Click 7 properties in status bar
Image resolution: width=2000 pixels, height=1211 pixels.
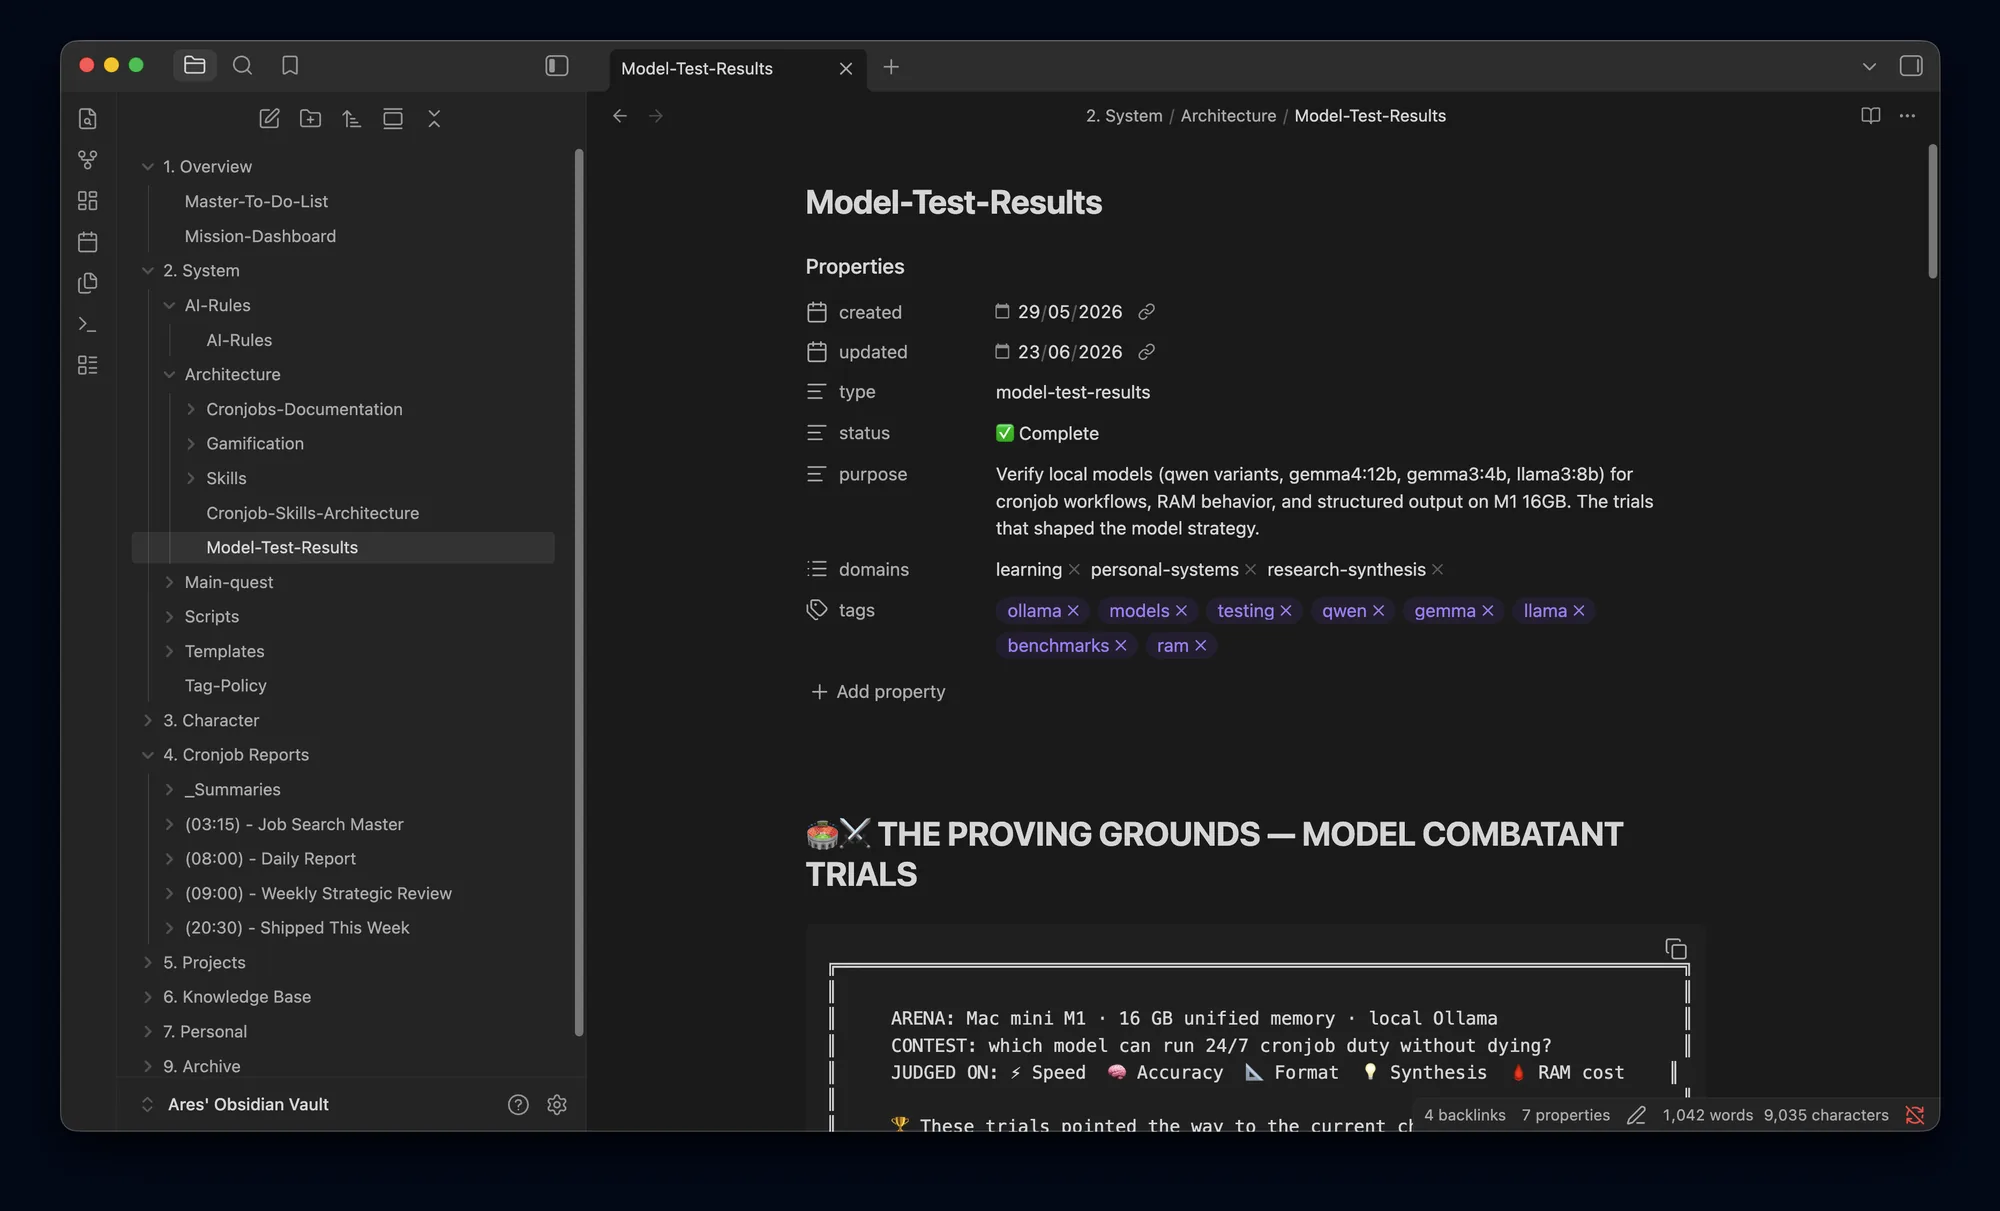pos(1565,1115)
